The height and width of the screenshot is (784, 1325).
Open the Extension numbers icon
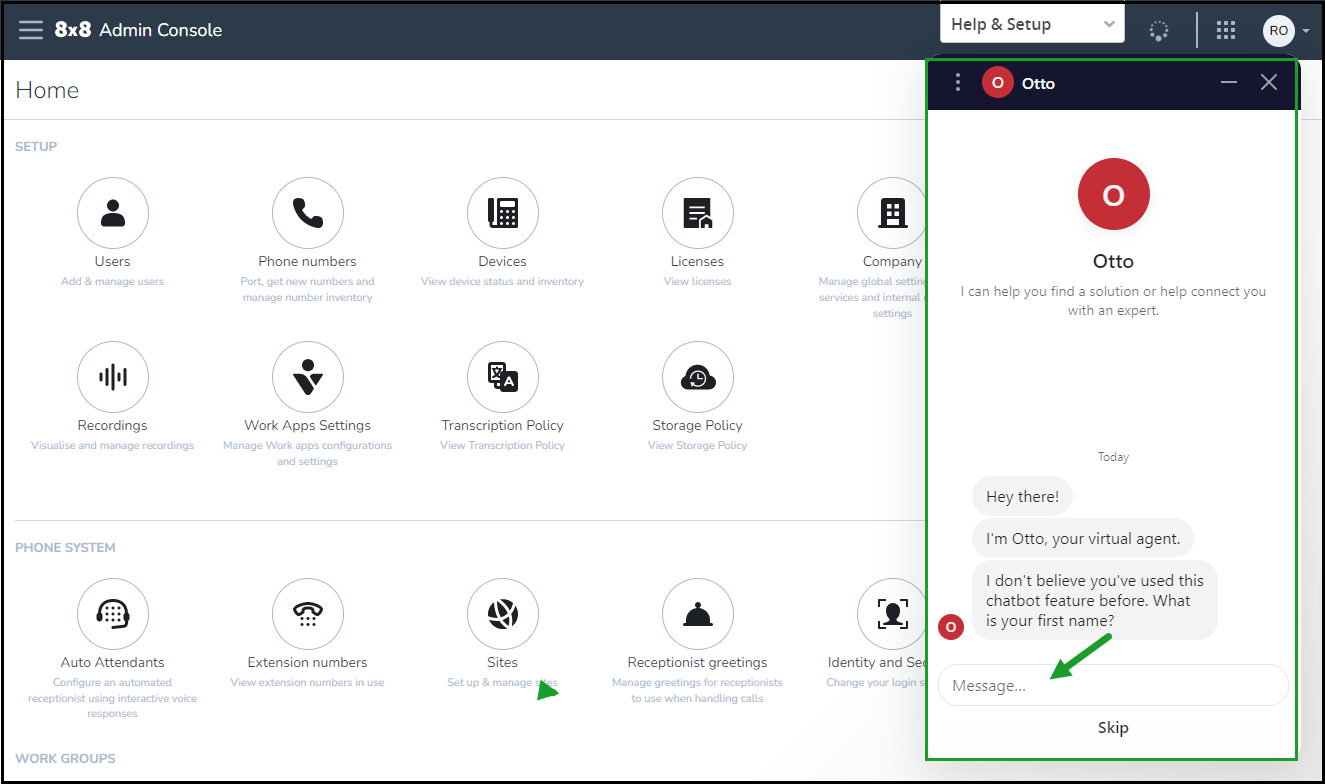[308, 614]
